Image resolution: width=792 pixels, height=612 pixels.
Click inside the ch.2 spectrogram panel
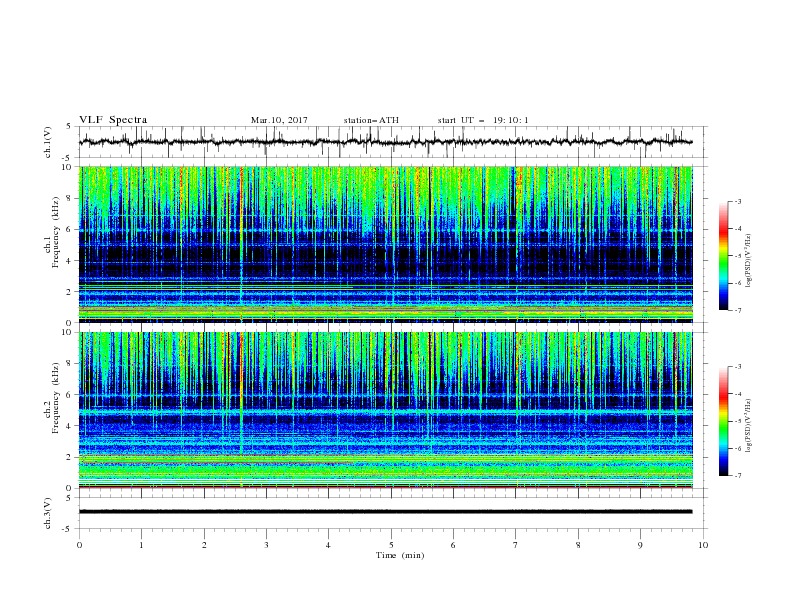pos(385,410)
